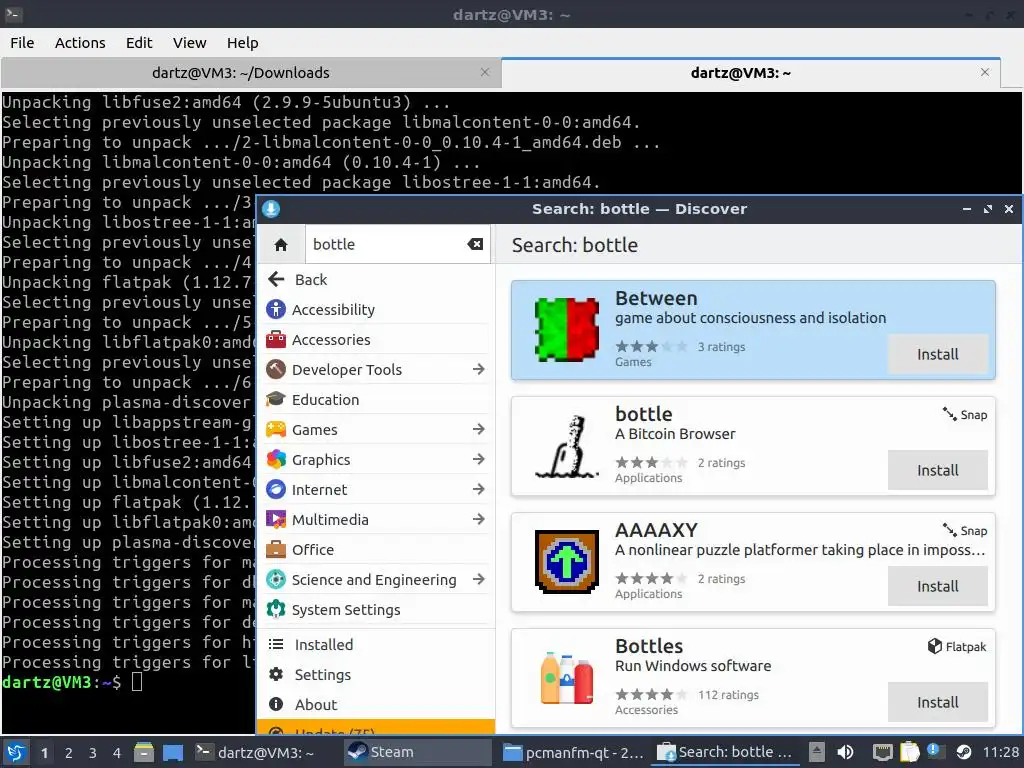Close the dartz@VM3: ~ terminal tab

pyautogui.click(x=985, y=72)
